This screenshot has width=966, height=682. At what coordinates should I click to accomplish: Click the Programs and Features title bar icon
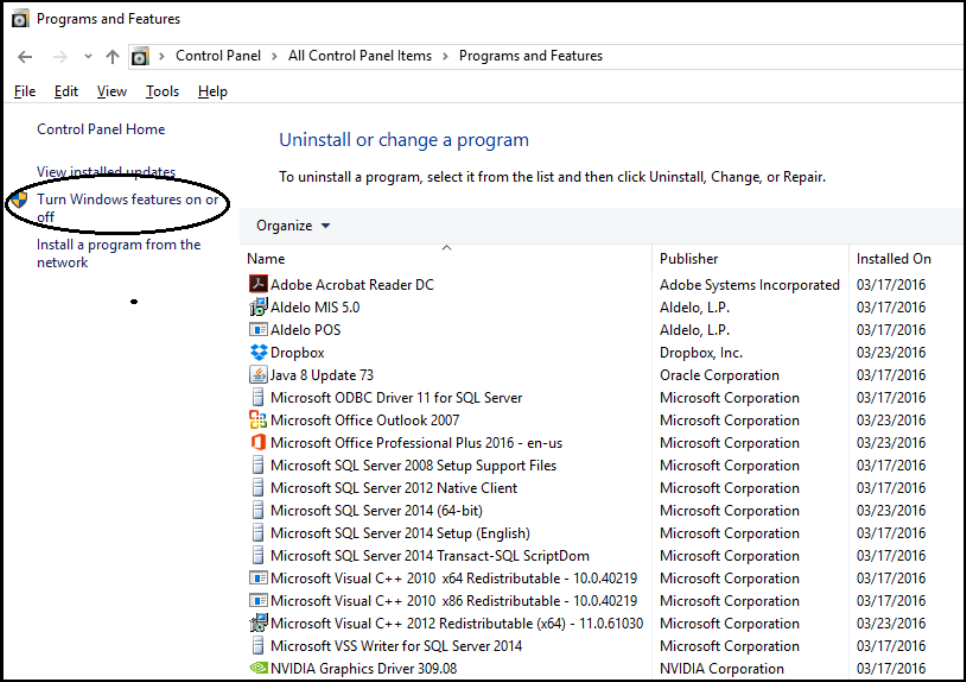pyautogui.click(x=20, y=19)
